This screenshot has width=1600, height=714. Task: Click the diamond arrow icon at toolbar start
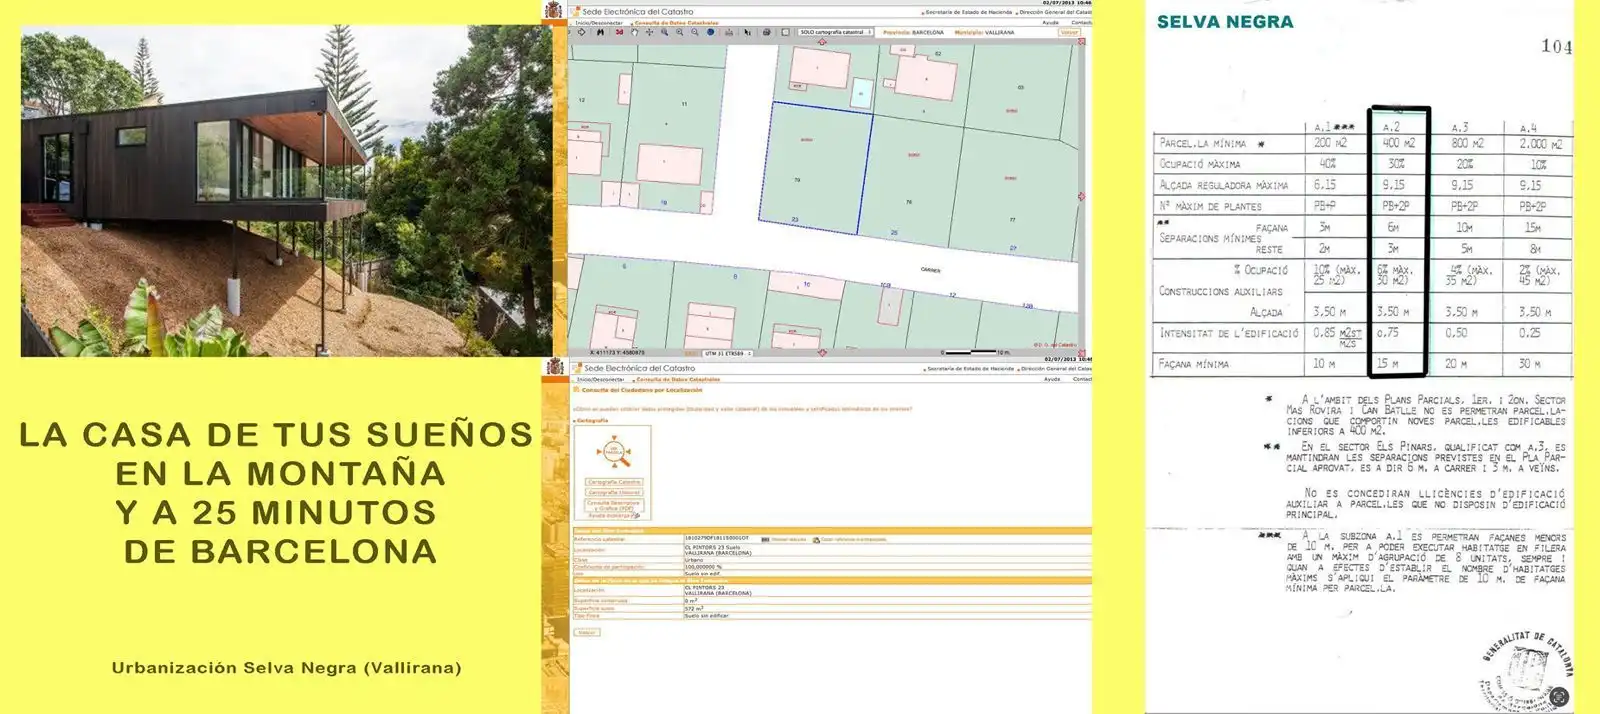581,32
